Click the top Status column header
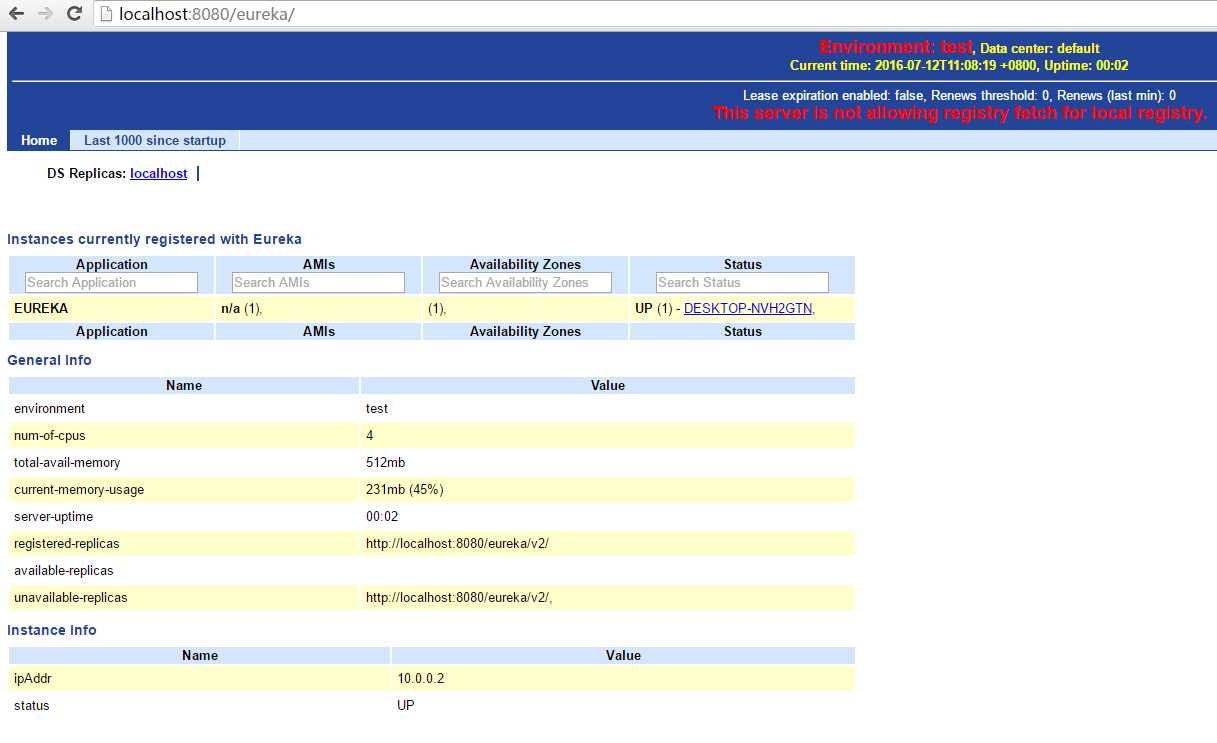The image size is (1217, 743). [x=742, y=264]
